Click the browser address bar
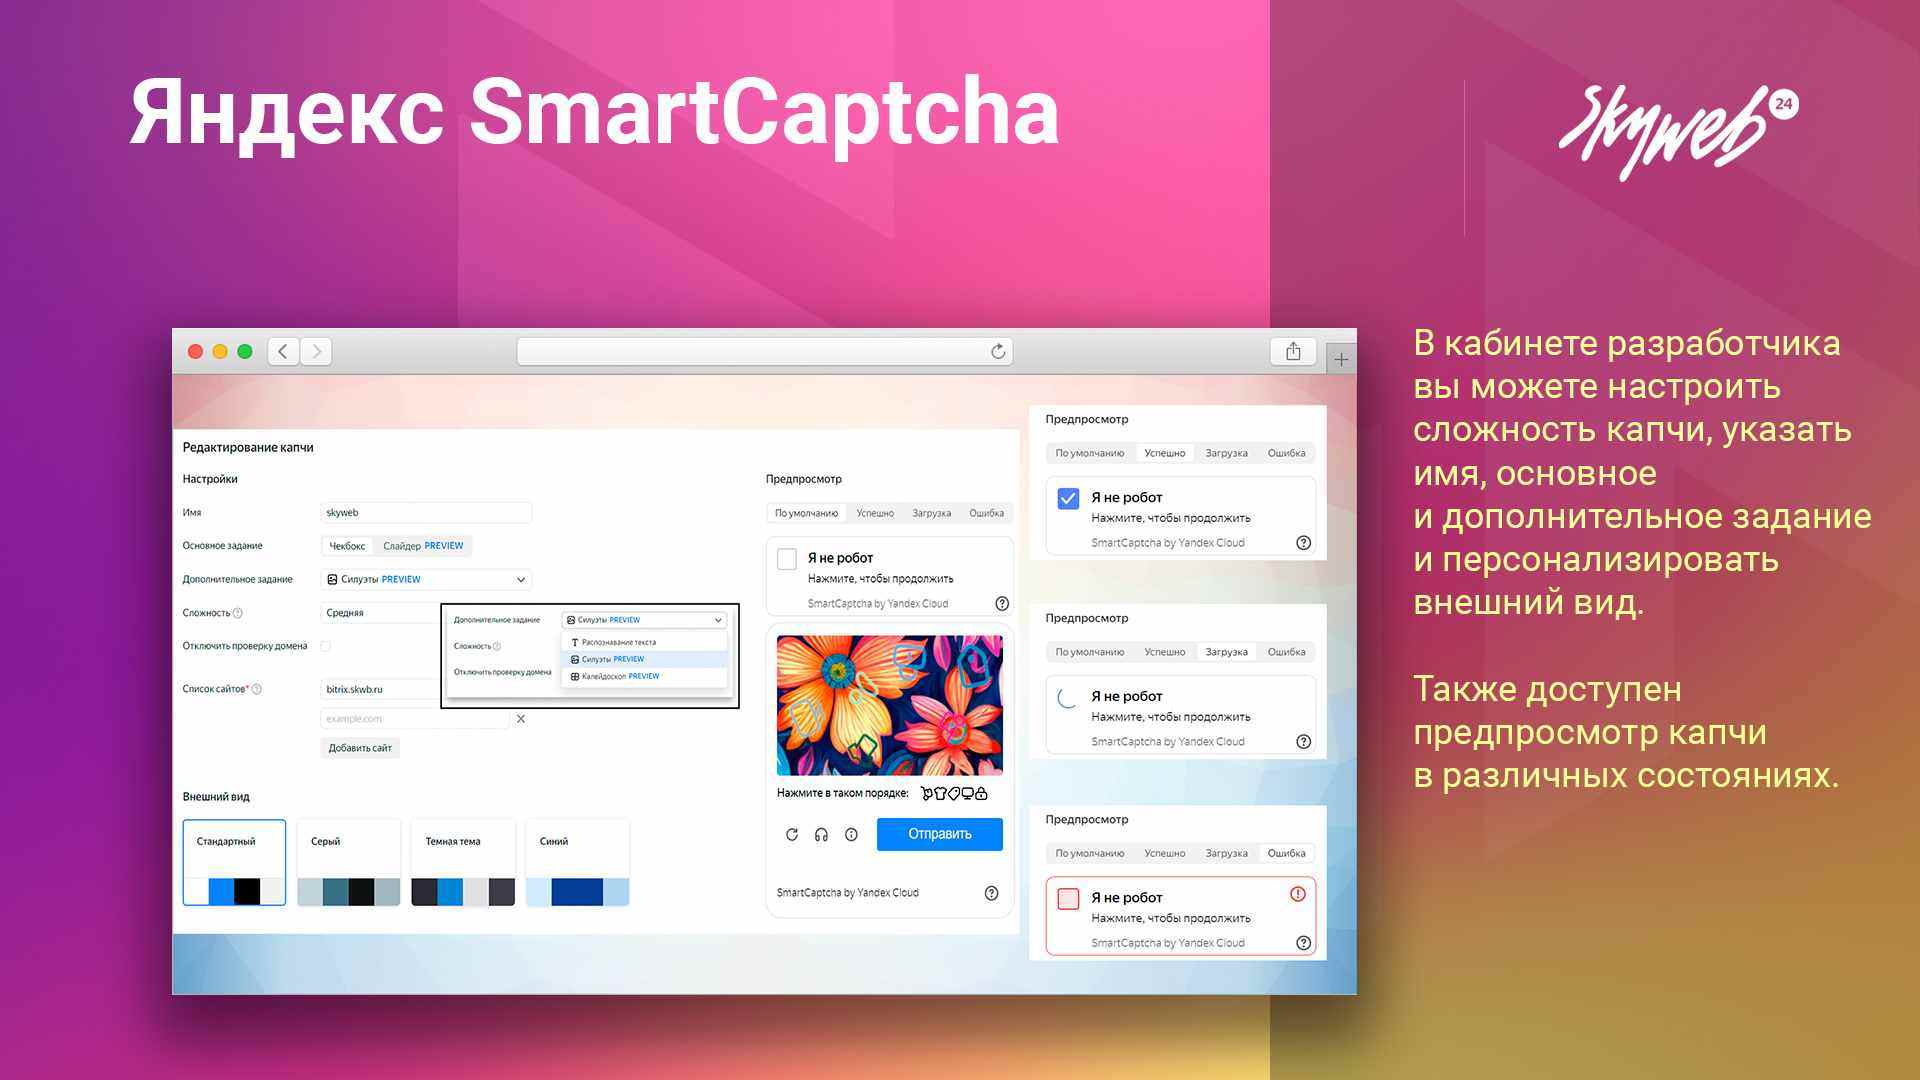The image size is (1920, 1080). coord(765,351)
